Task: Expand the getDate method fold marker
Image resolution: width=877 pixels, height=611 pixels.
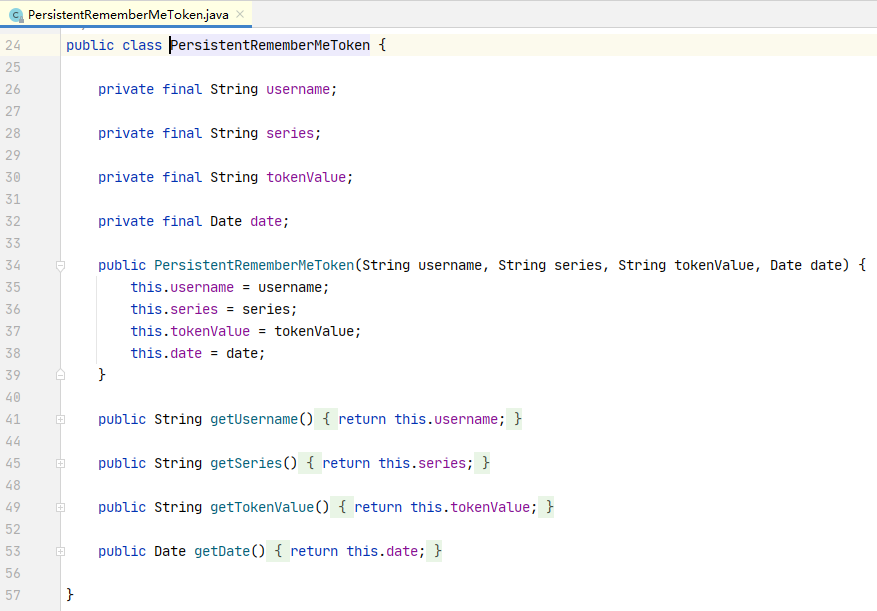Action: point(60,551)
